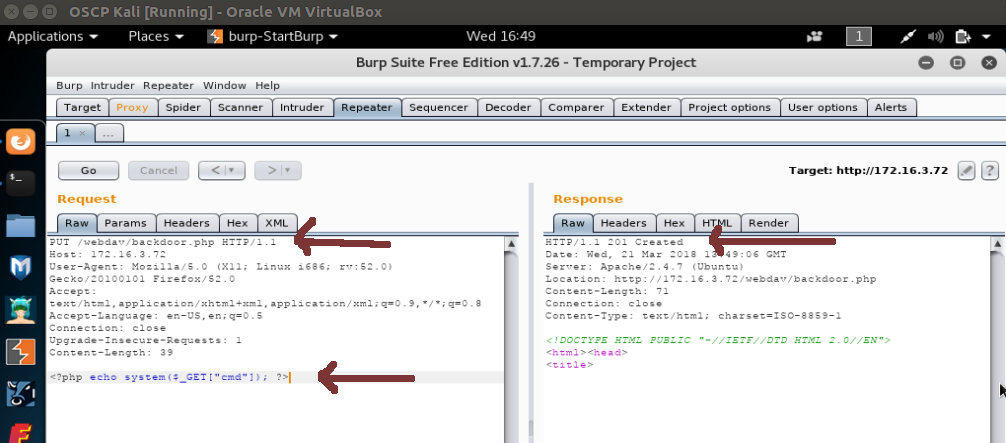Click the response scrollbar up arrow
Image resolution: width=1006 pixels, height=443 pixels.
(997, 244)
